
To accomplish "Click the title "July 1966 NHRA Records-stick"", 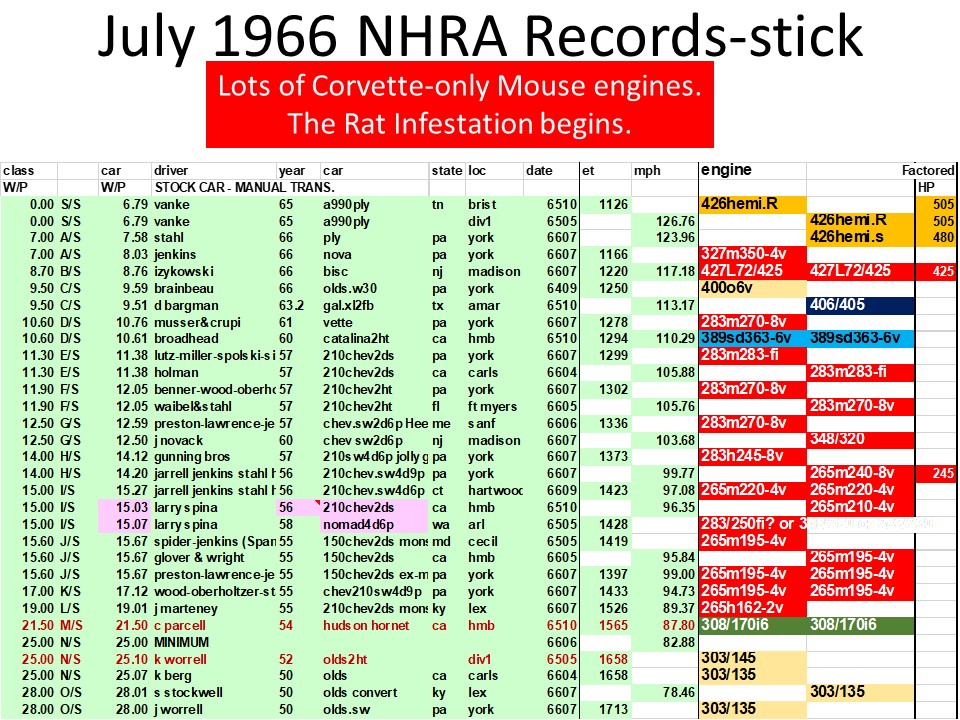I will click(480, 36).
